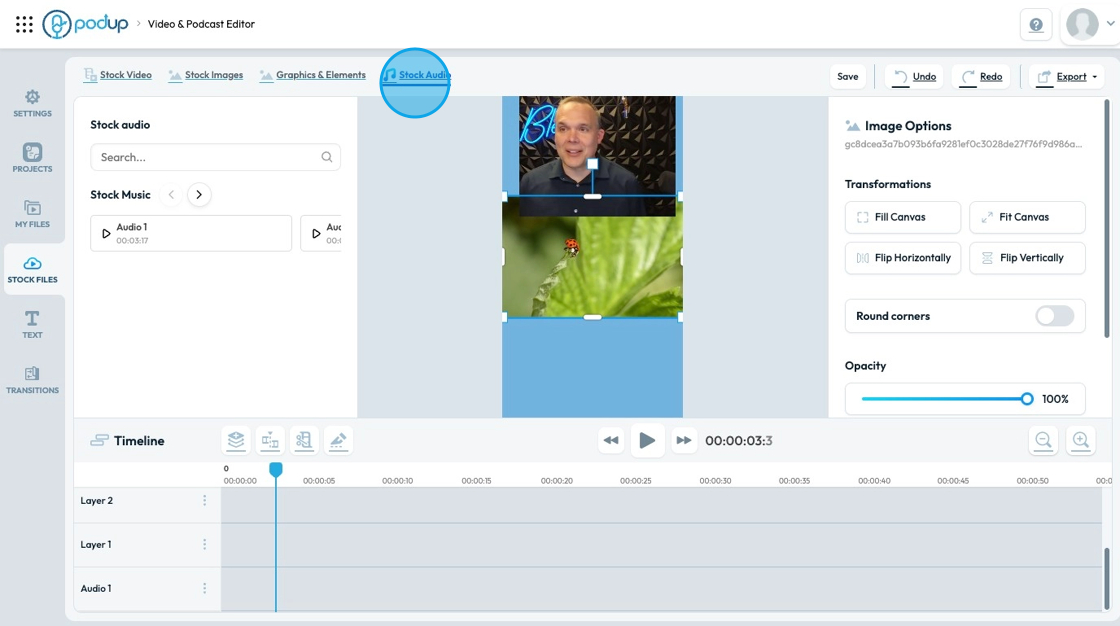Open Layer 2 options menu

click(204, 500)
